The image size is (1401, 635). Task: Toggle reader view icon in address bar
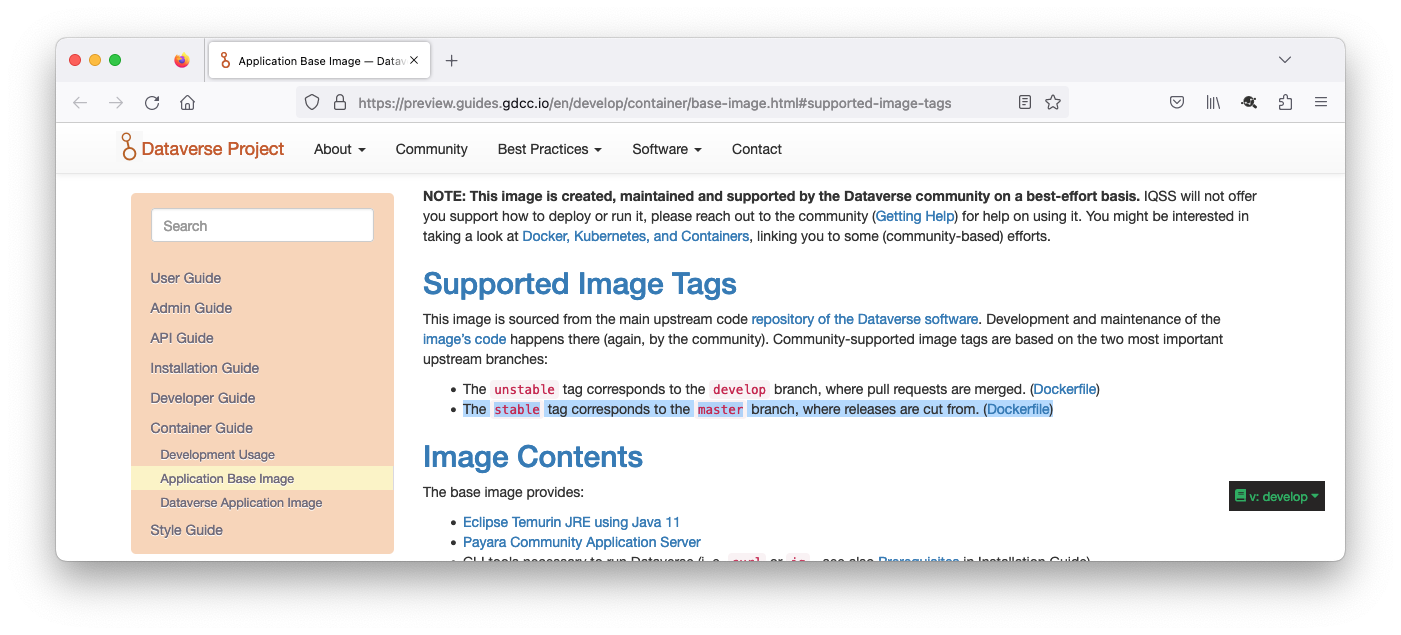tap(1024, 102)
